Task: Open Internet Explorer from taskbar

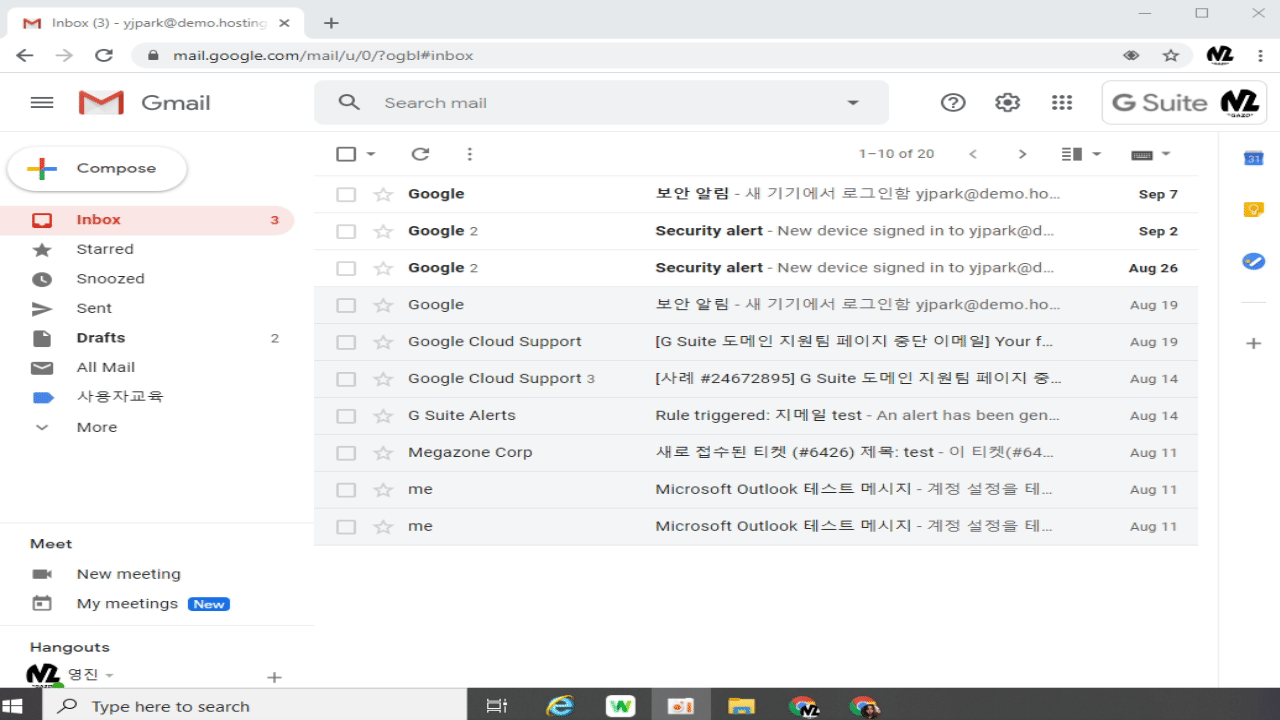Action: (560, 706)
